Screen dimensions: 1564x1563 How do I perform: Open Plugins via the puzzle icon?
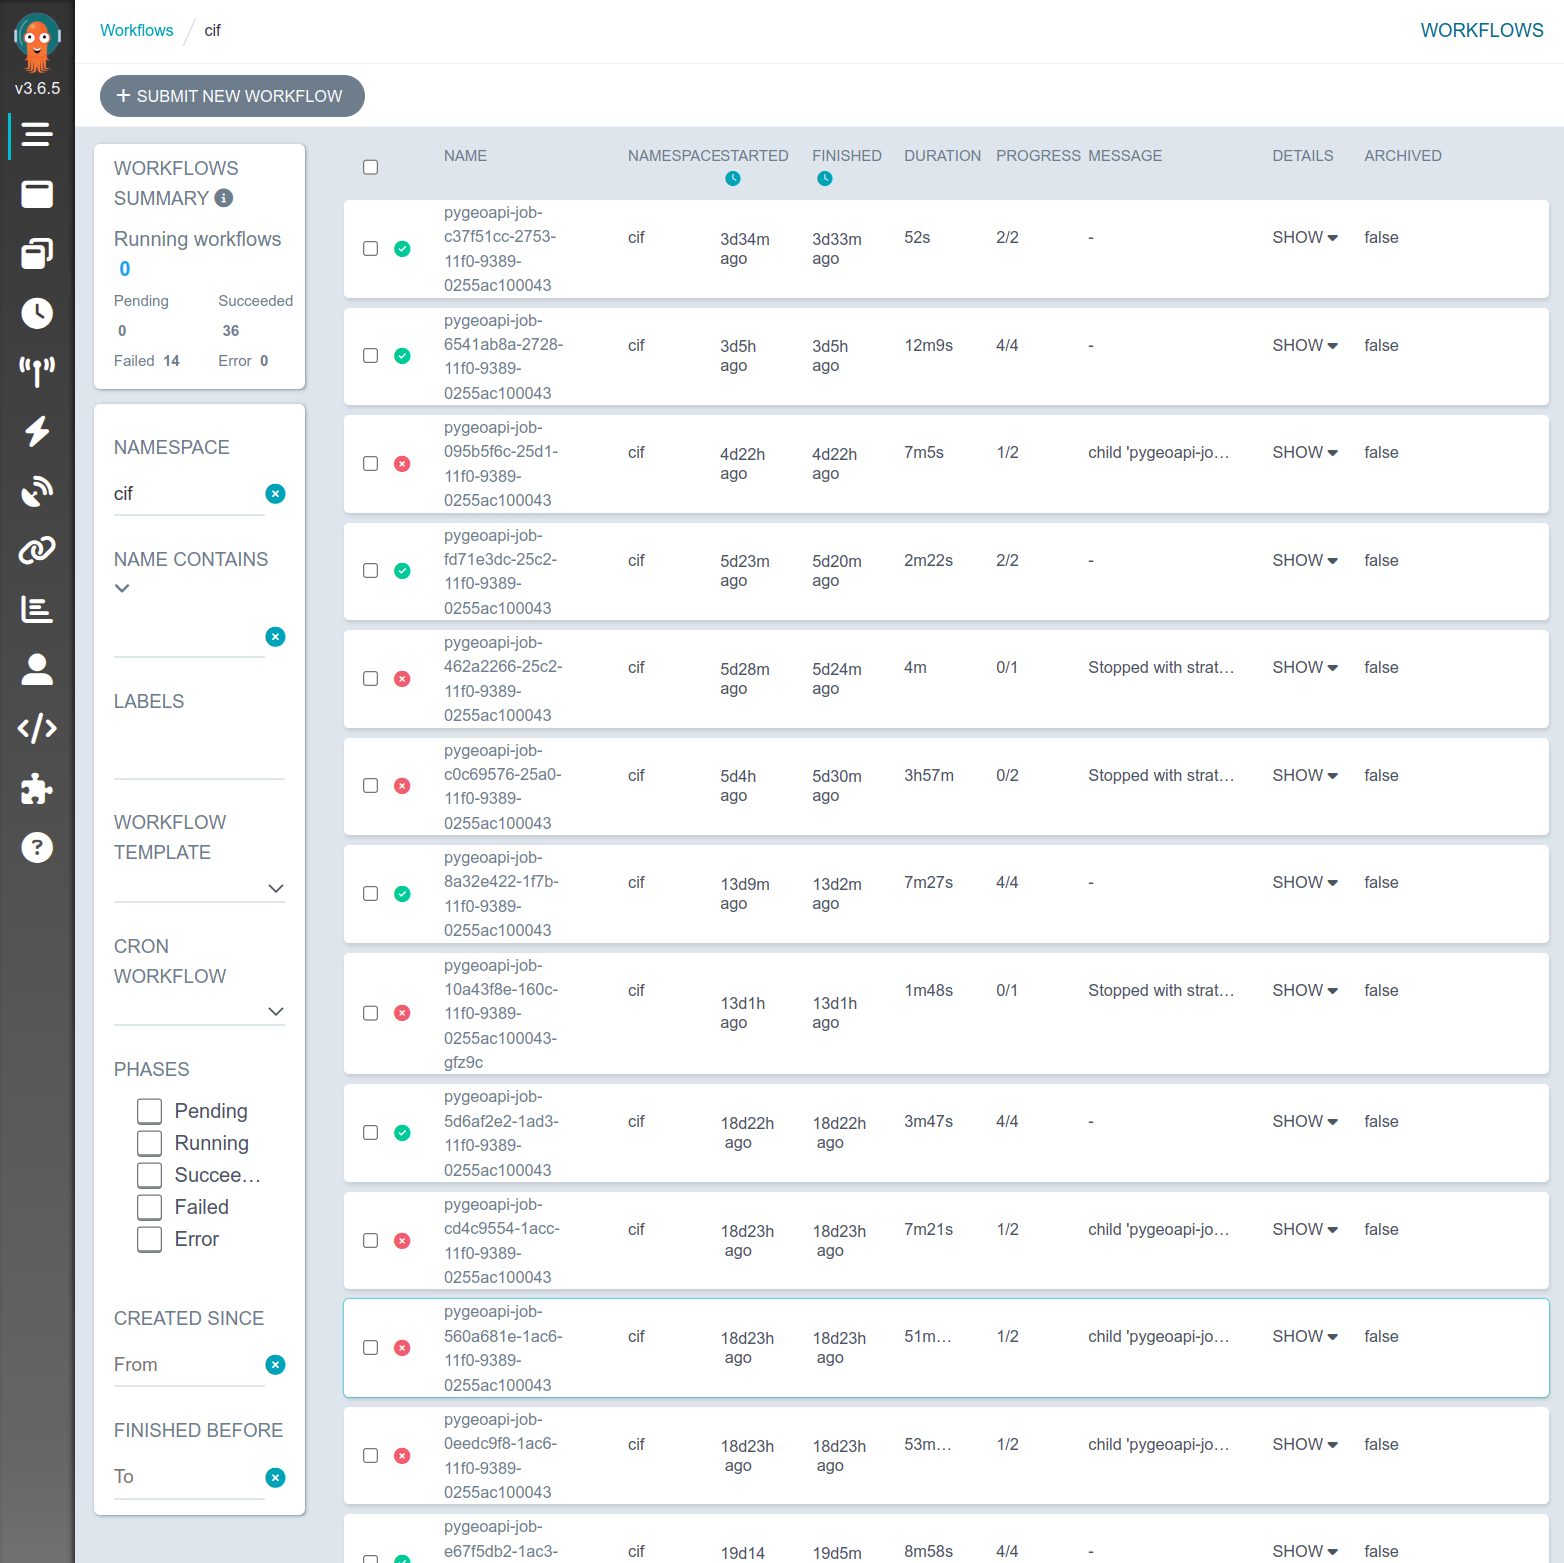pyautogui.click(x=37, y=788)
